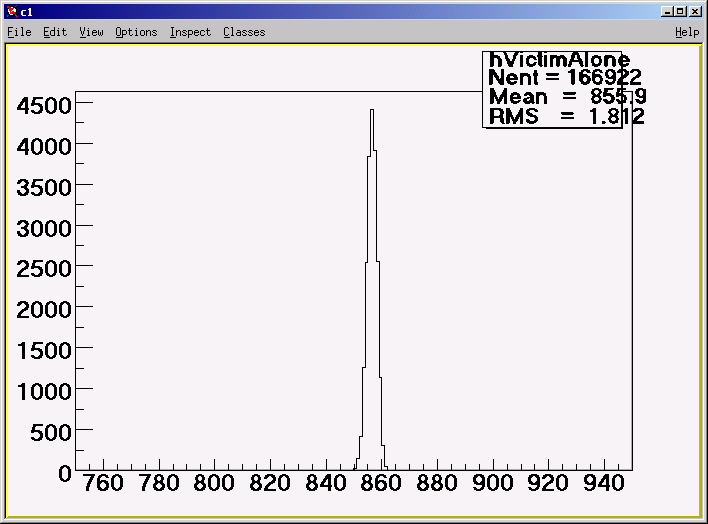This screenshot has width=708, height=524.
Task: Minimize the c1 canvas window
Action: 667,12
